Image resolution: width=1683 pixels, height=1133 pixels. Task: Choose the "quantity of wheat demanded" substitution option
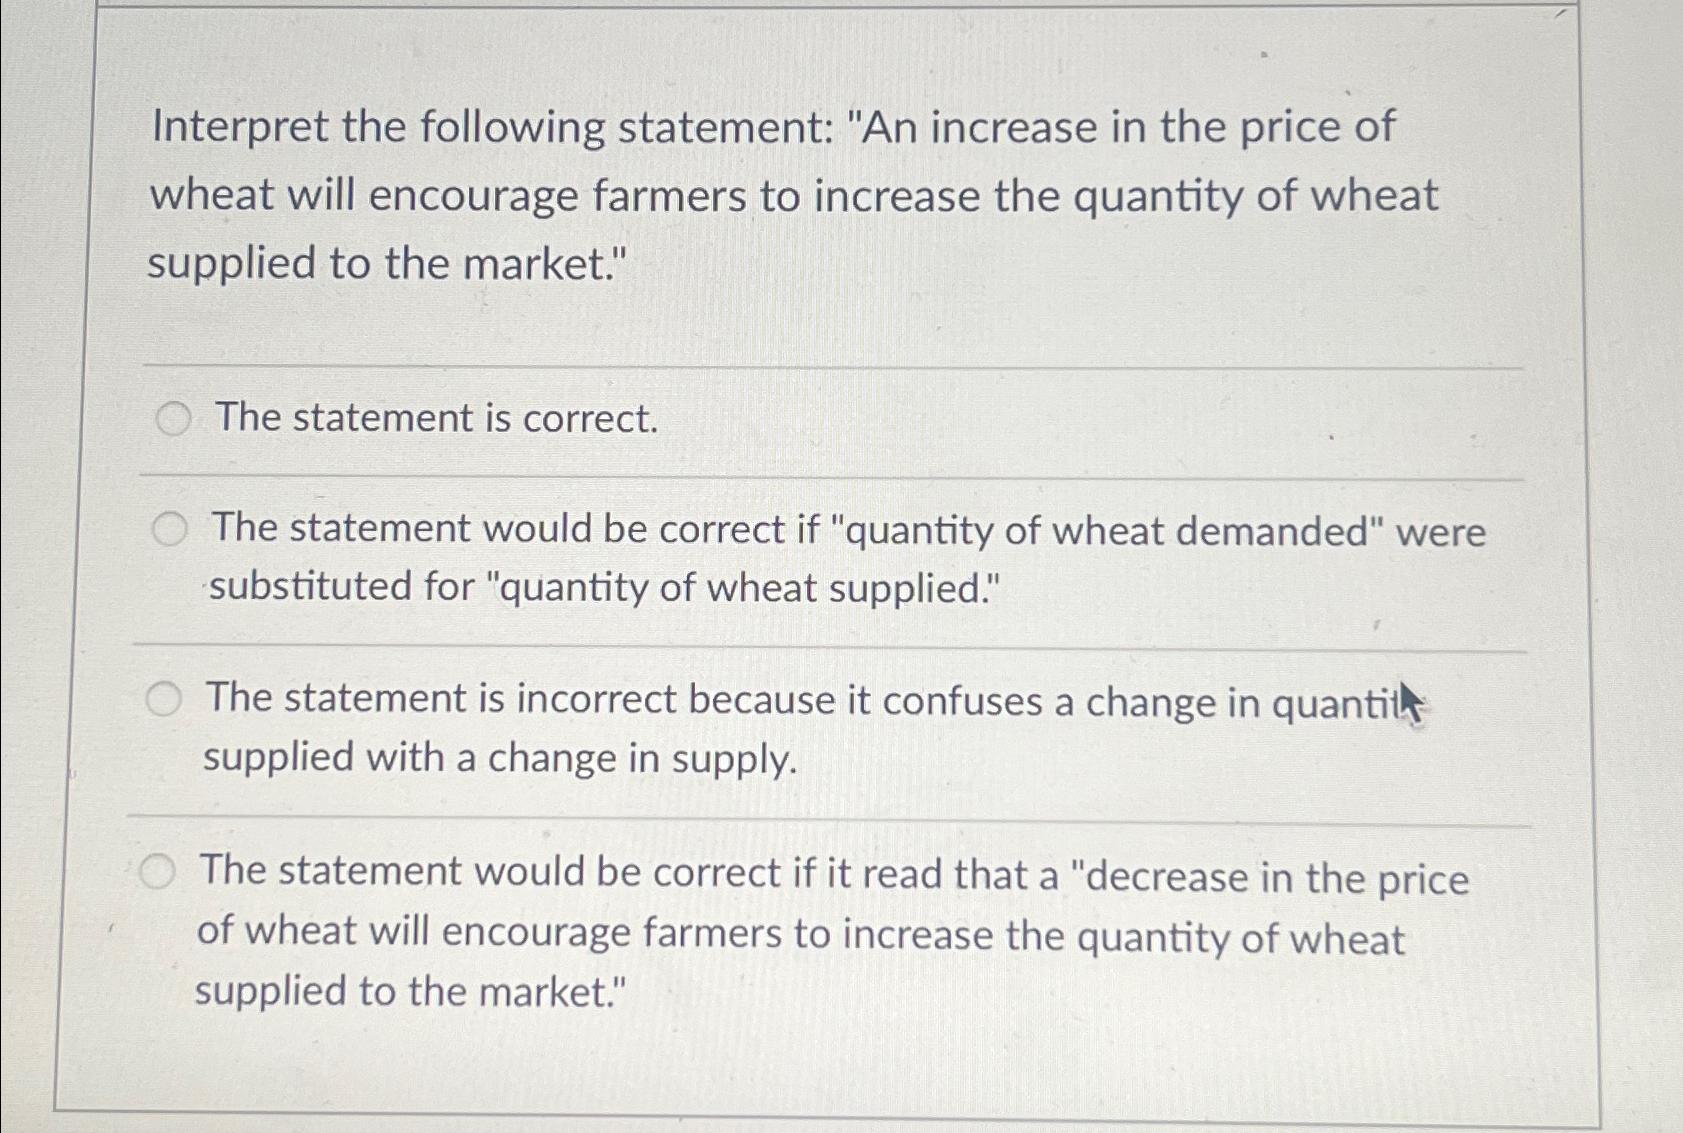tap(171, 528)
